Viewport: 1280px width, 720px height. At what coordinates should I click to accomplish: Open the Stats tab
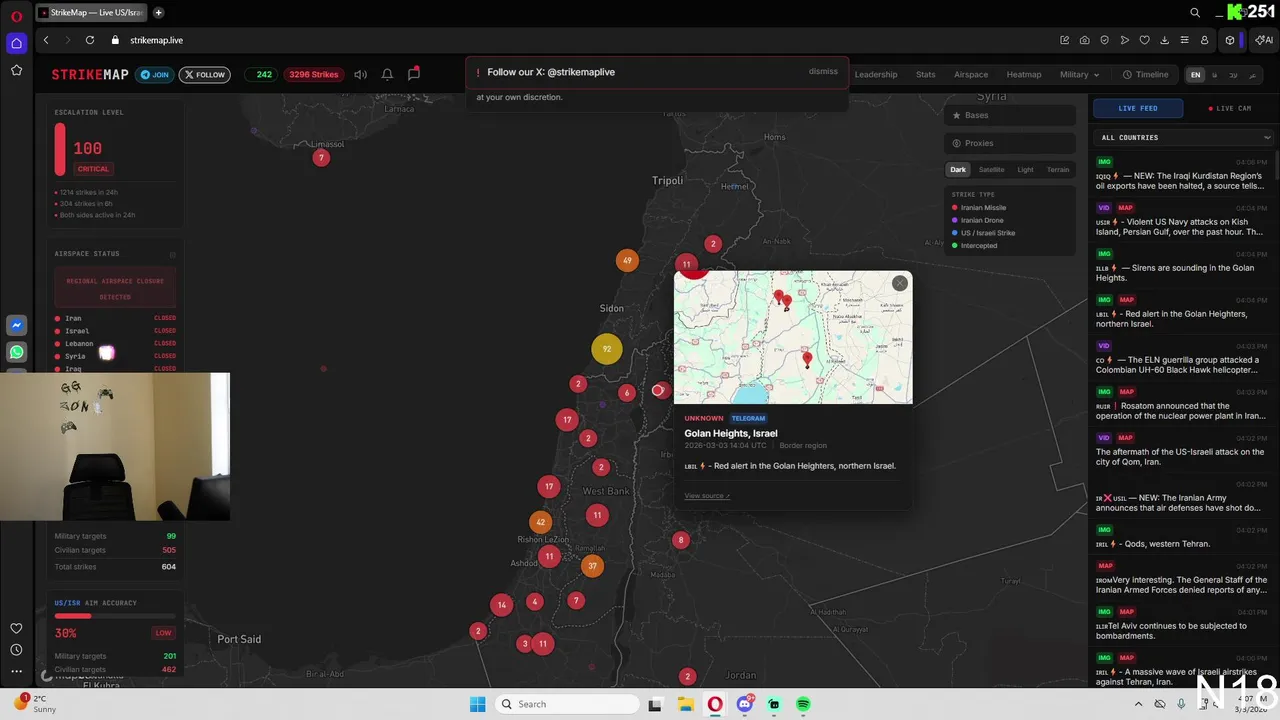click(x=926, y=74)
